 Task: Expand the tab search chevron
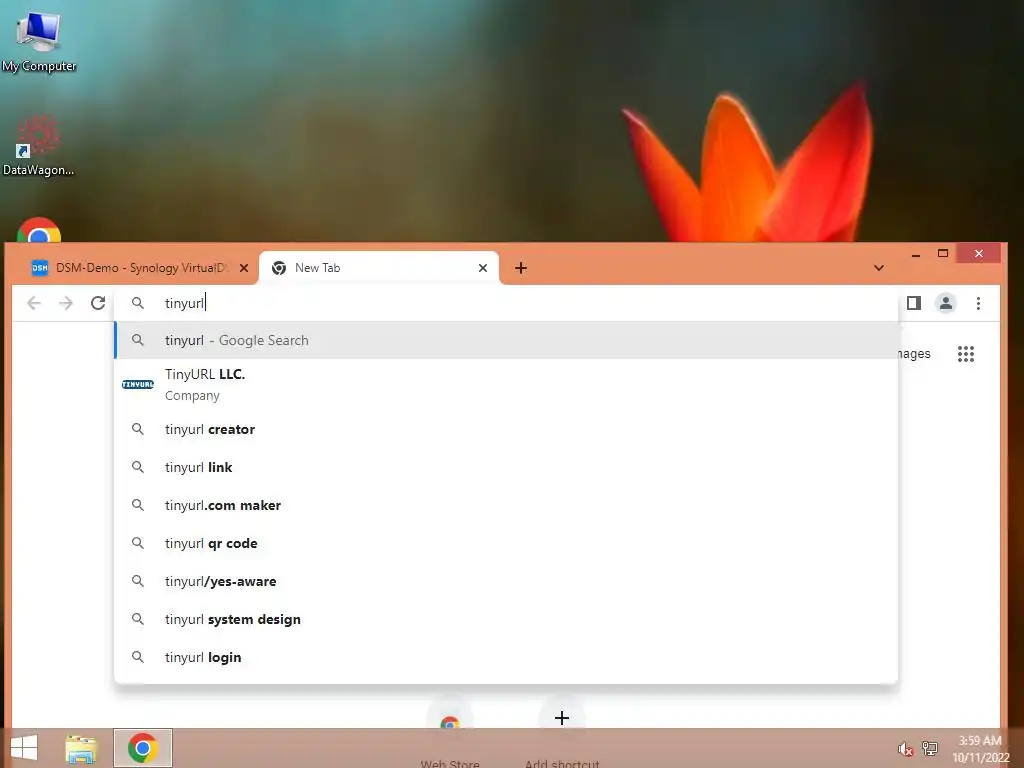point(879,268)
